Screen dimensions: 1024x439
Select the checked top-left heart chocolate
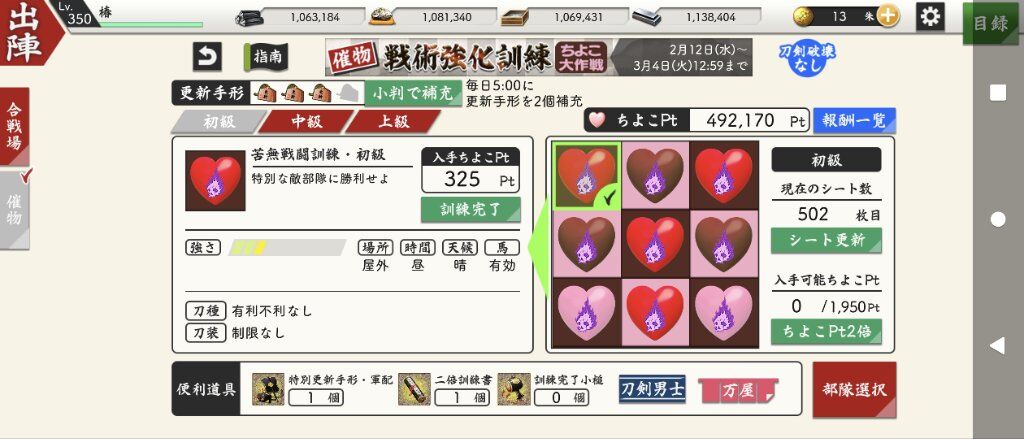tap(587, 176)
